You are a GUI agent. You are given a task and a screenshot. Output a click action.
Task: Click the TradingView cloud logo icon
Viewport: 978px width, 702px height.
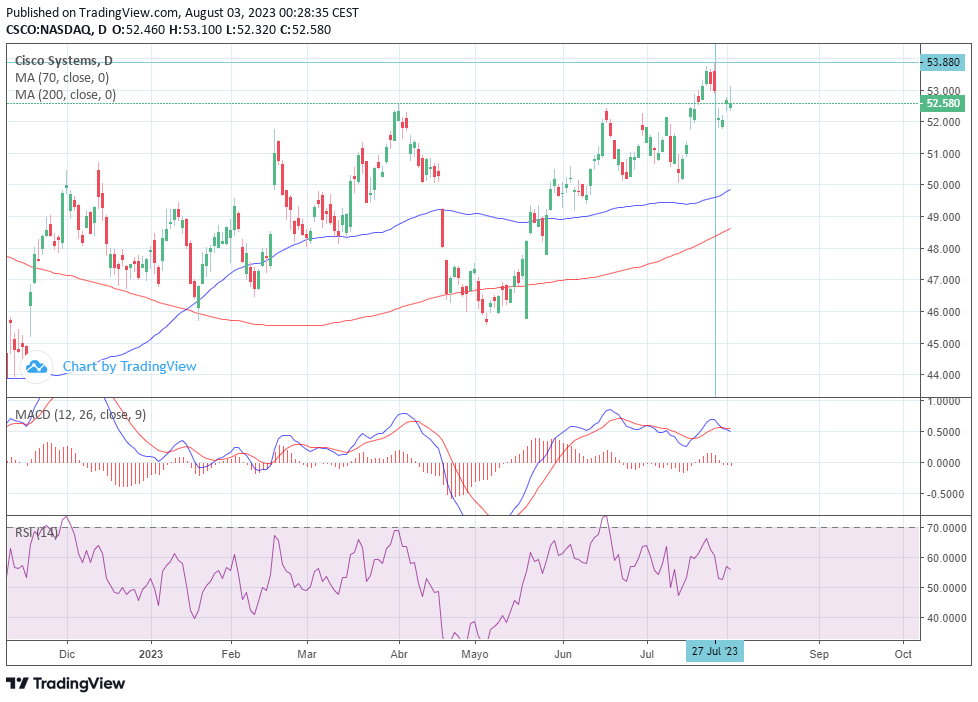pyautogui.click(x=36, y=366)
